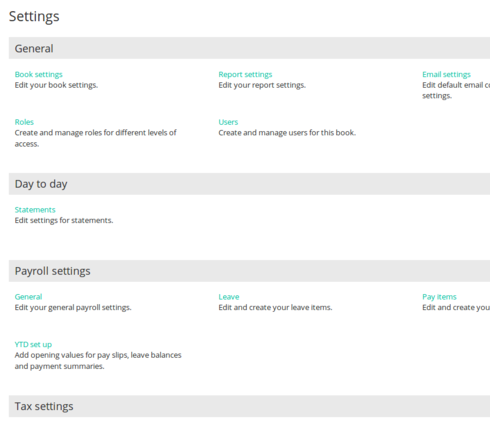Click the Tax settings section header
Screen dimensions: 490x423
(249, 406)
